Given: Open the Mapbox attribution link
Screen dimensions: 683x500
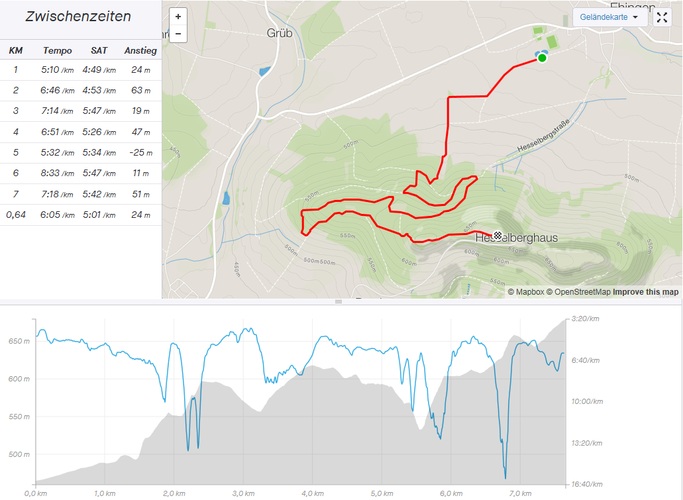Looking at the screenshot, I should 530,292.
